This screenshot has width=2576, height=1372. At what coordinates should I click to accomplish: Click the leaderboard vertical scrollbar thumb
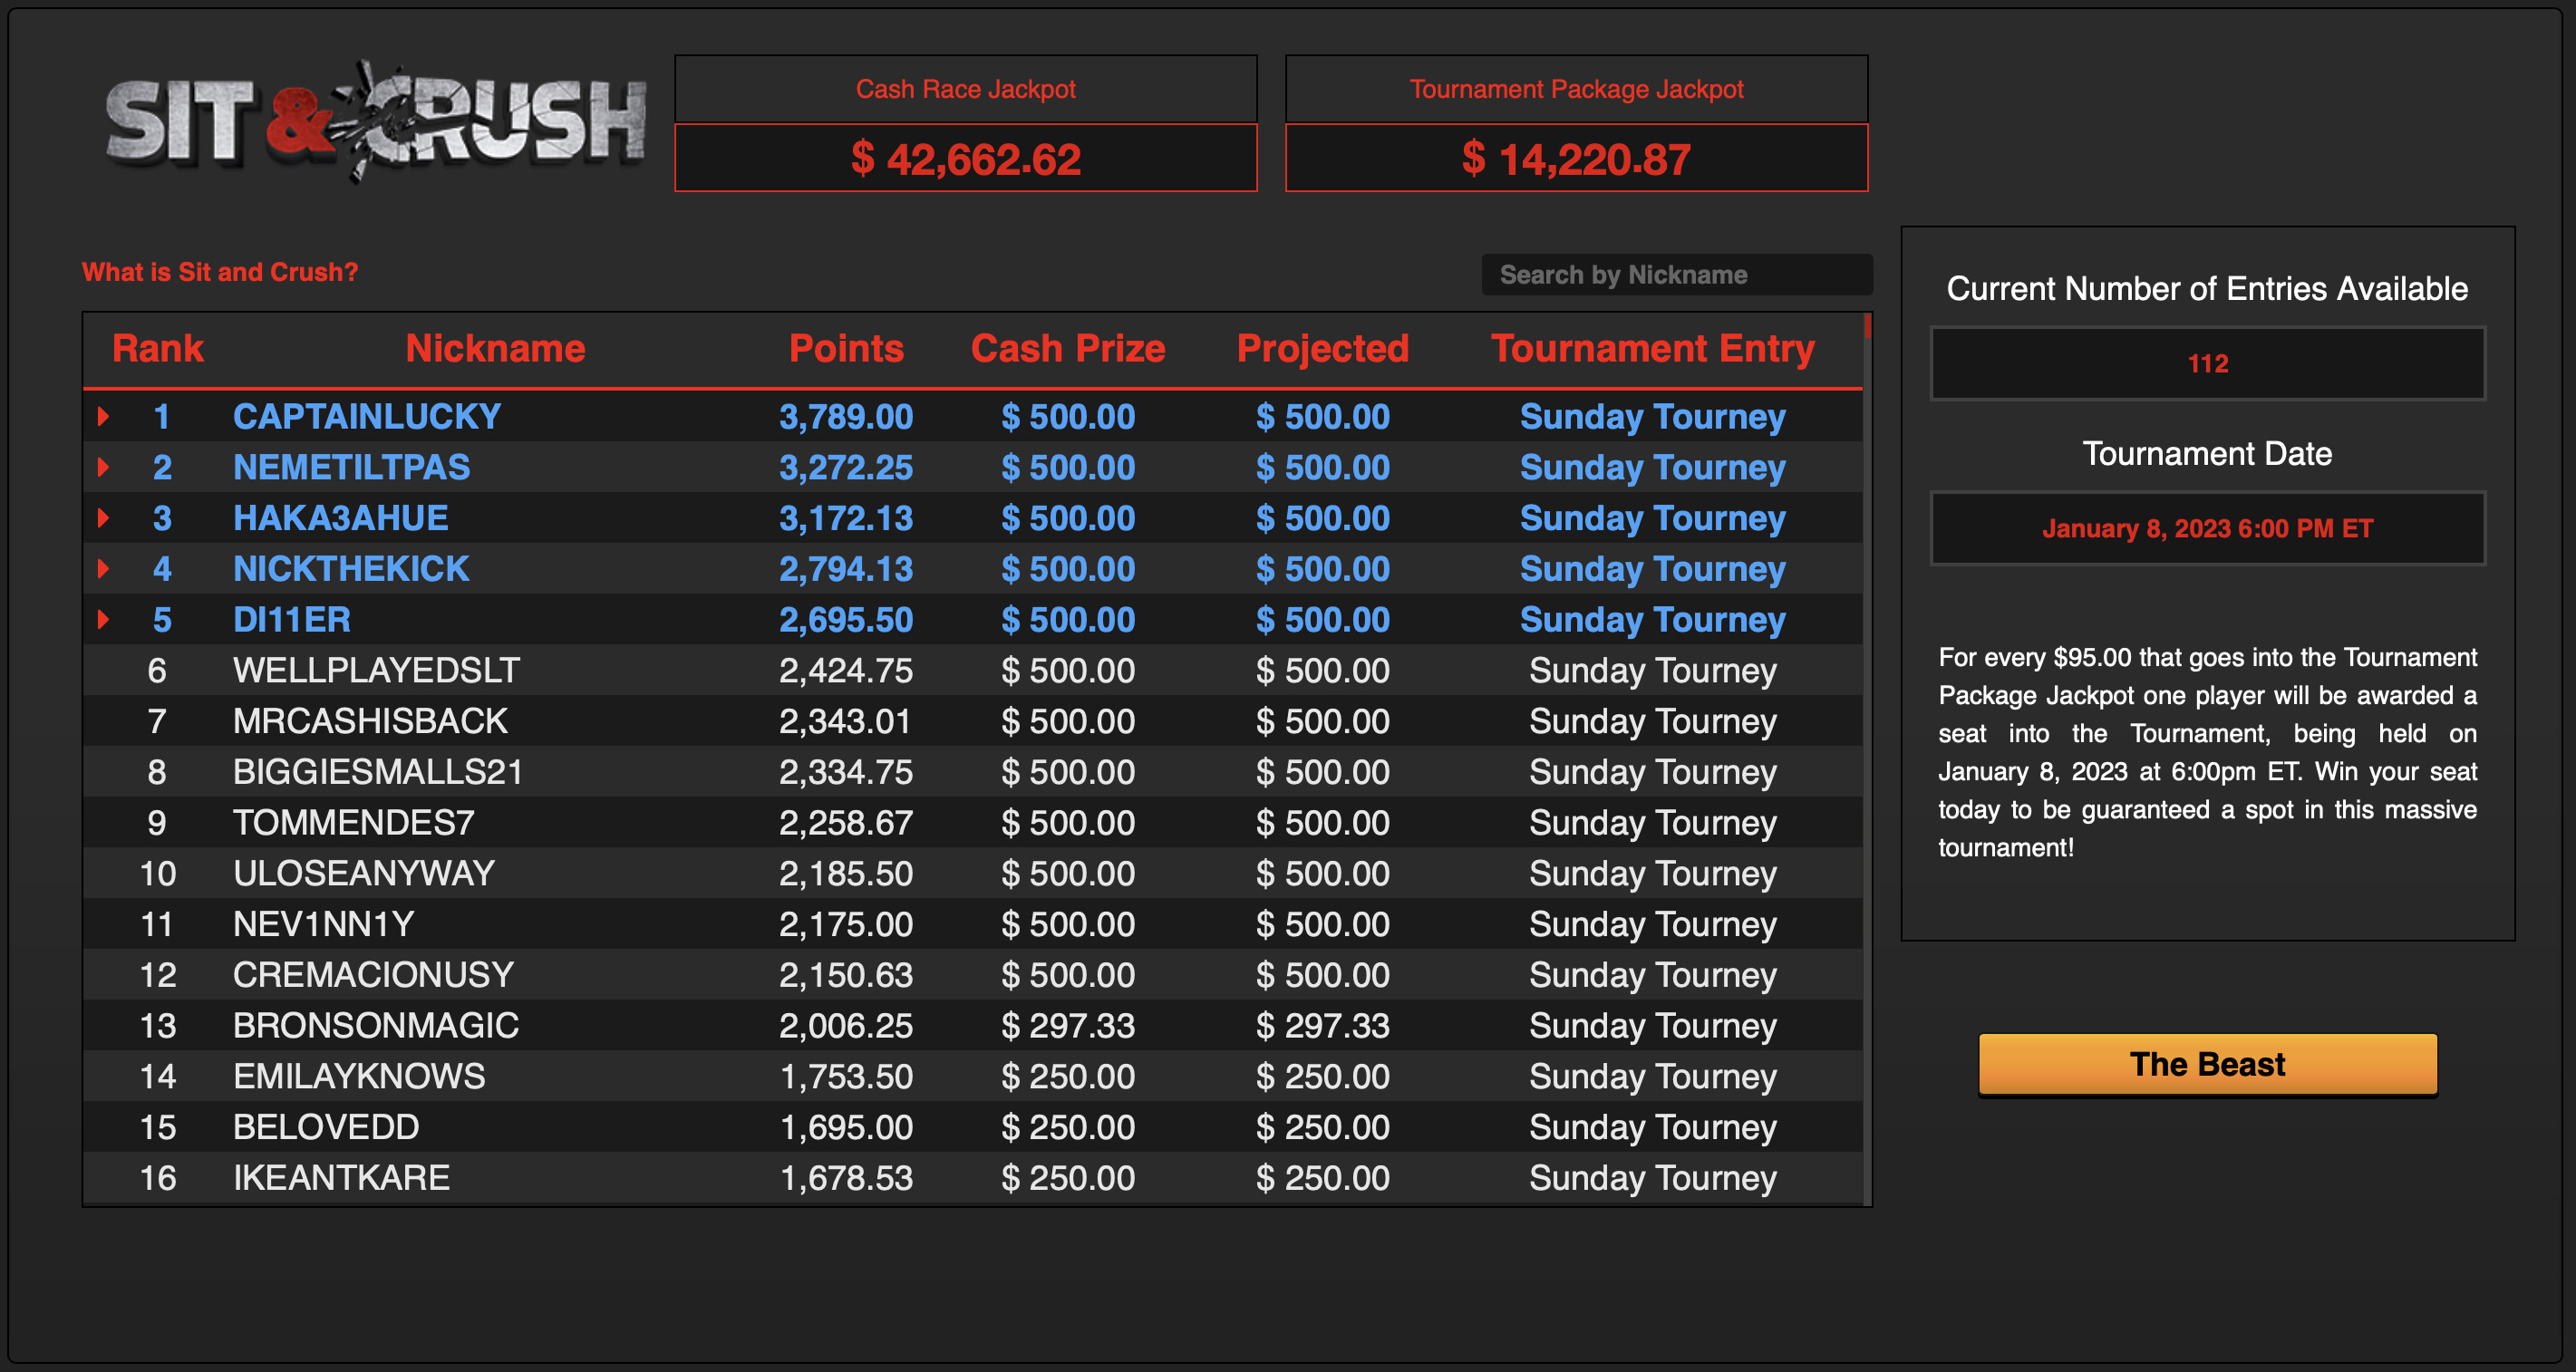(1867, 326)
